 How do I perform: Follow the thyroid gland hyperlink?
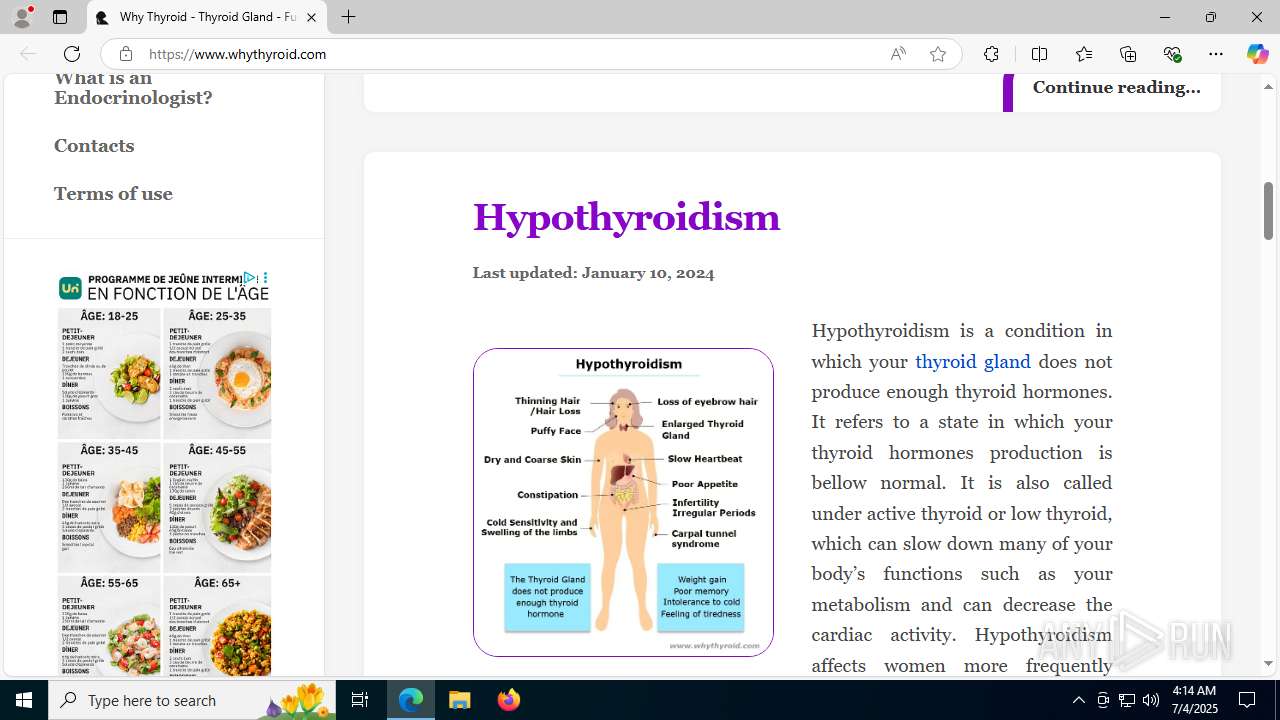pos(972,361)
